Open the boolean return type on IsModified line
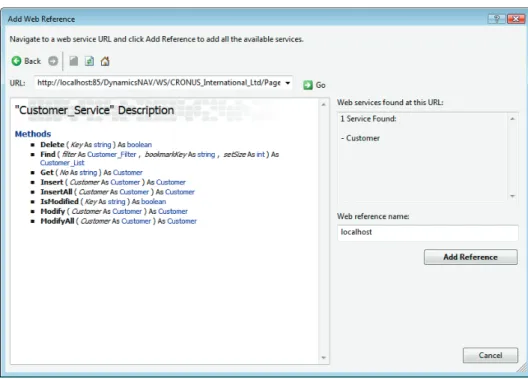Screen dimensions: 528x379 tap(154, 202)
